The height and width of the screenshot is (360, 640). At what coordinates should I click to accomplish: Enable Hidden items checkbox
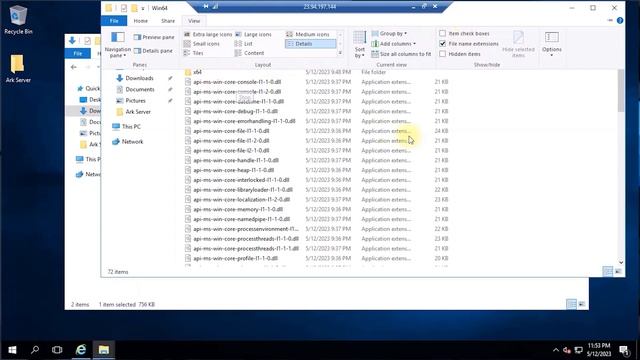pyautogui.click(x=442, y=53)
